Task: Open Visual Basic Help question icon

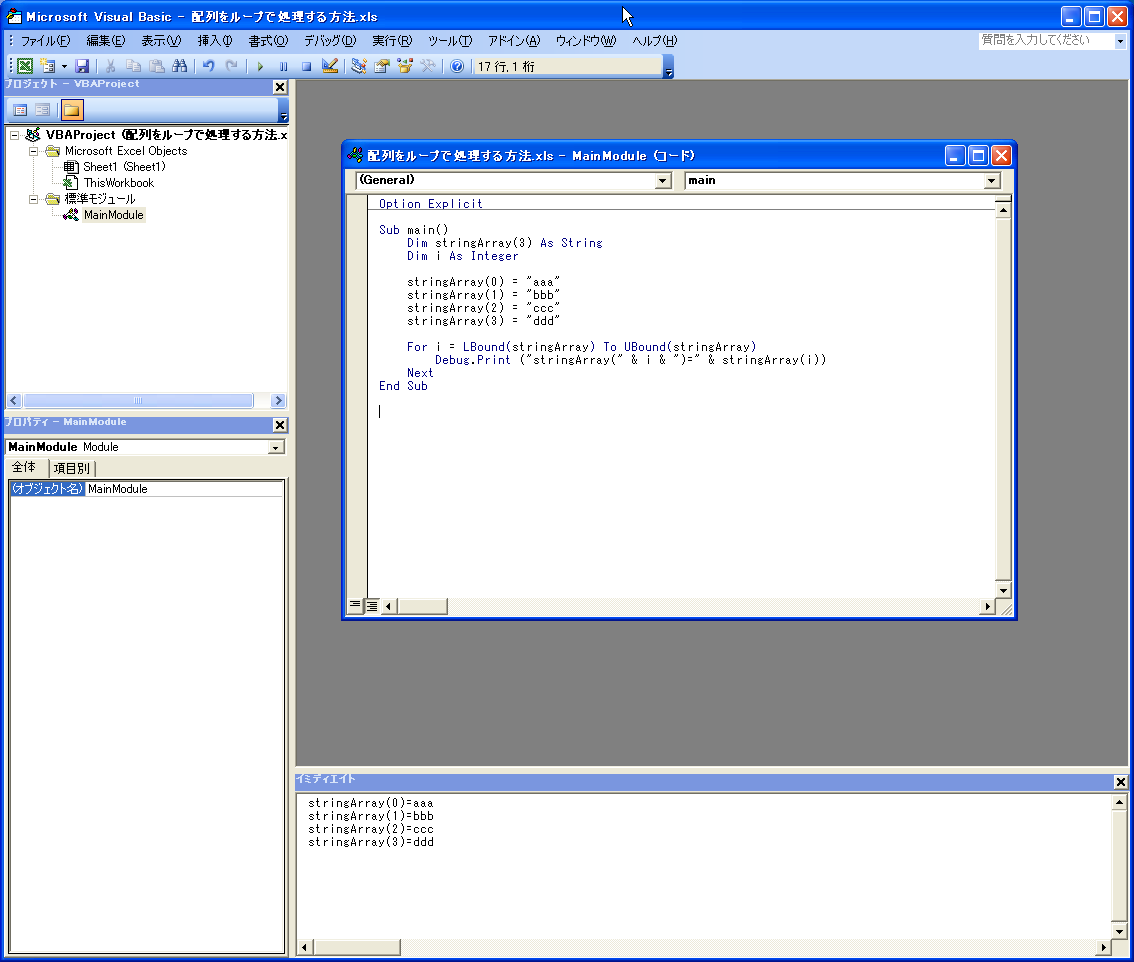Action: (457, 66)
